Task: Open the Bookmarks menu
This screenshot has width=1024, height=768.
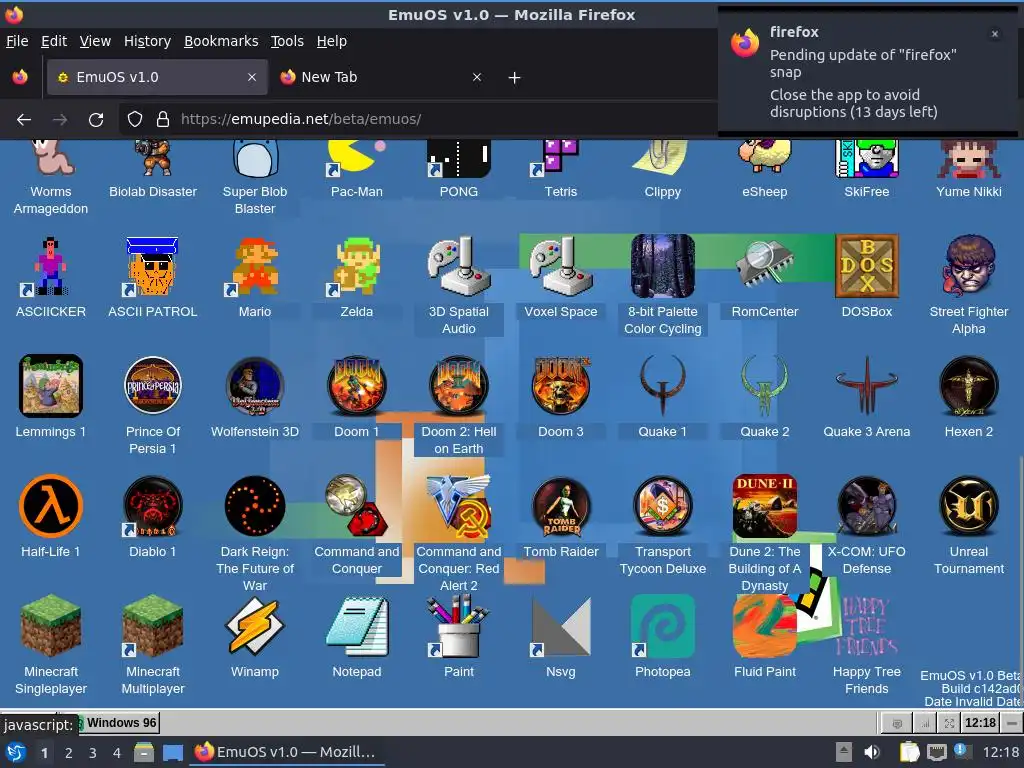Action: [x=221, y=41]
